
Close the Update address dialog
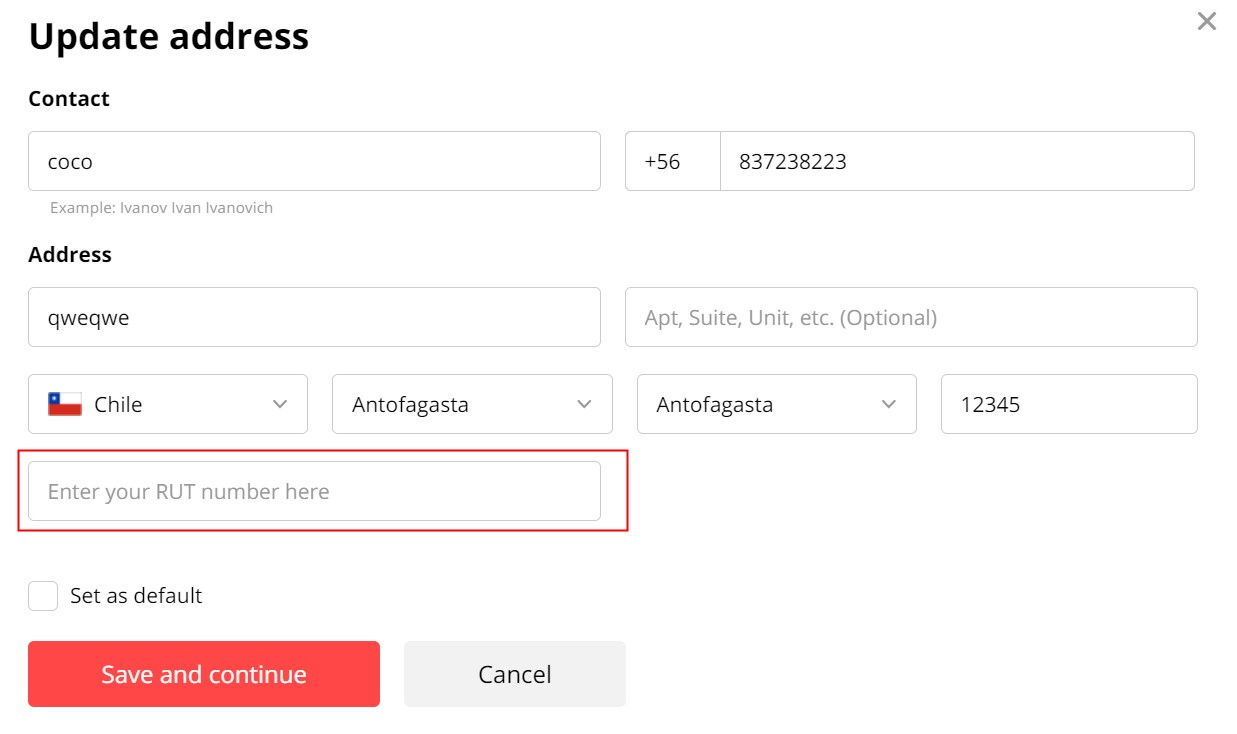[x=1207, y=21]
